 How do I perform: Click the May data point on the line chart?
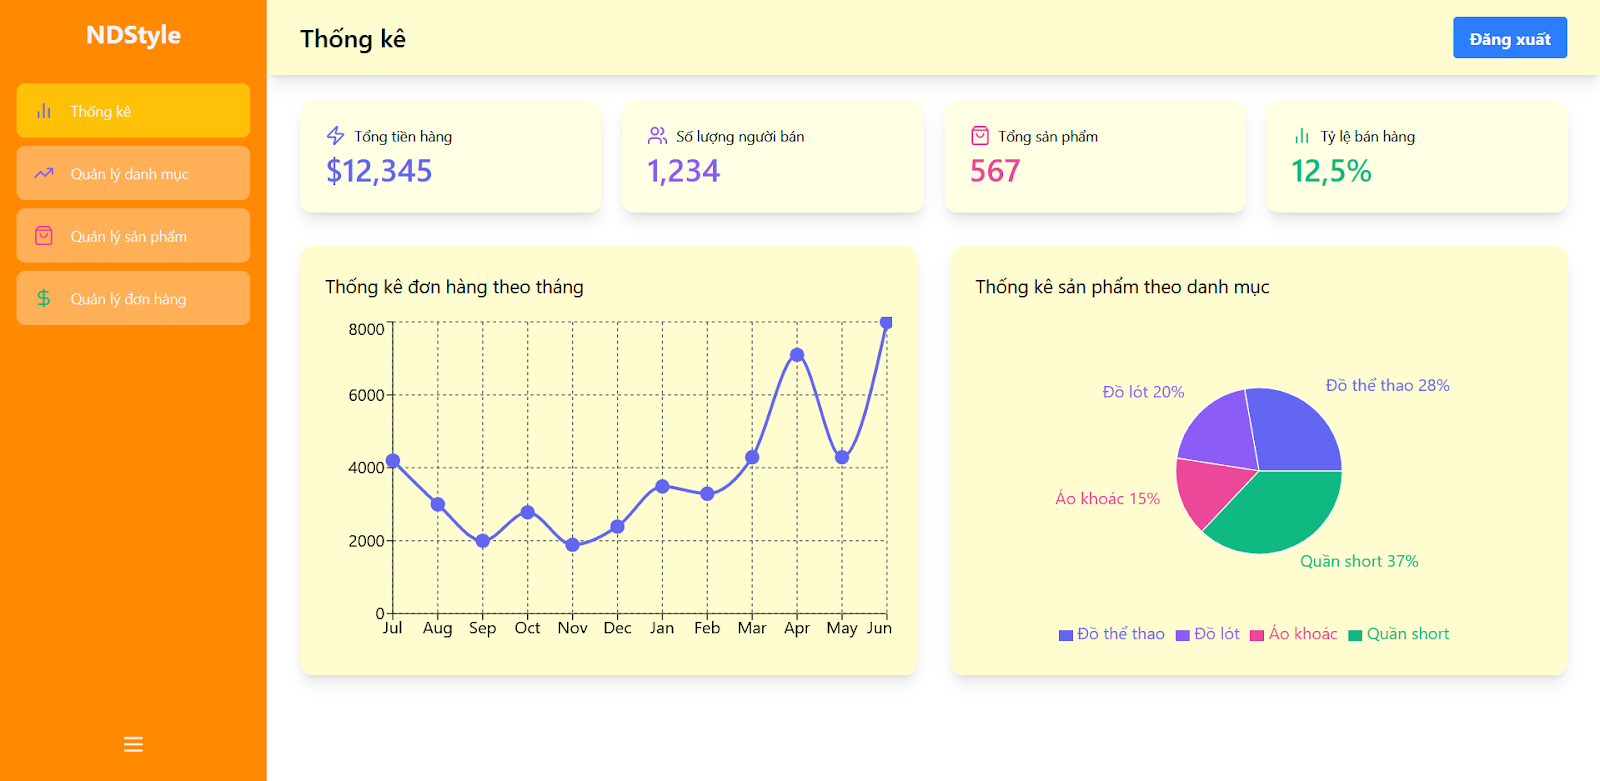point(842,457)
